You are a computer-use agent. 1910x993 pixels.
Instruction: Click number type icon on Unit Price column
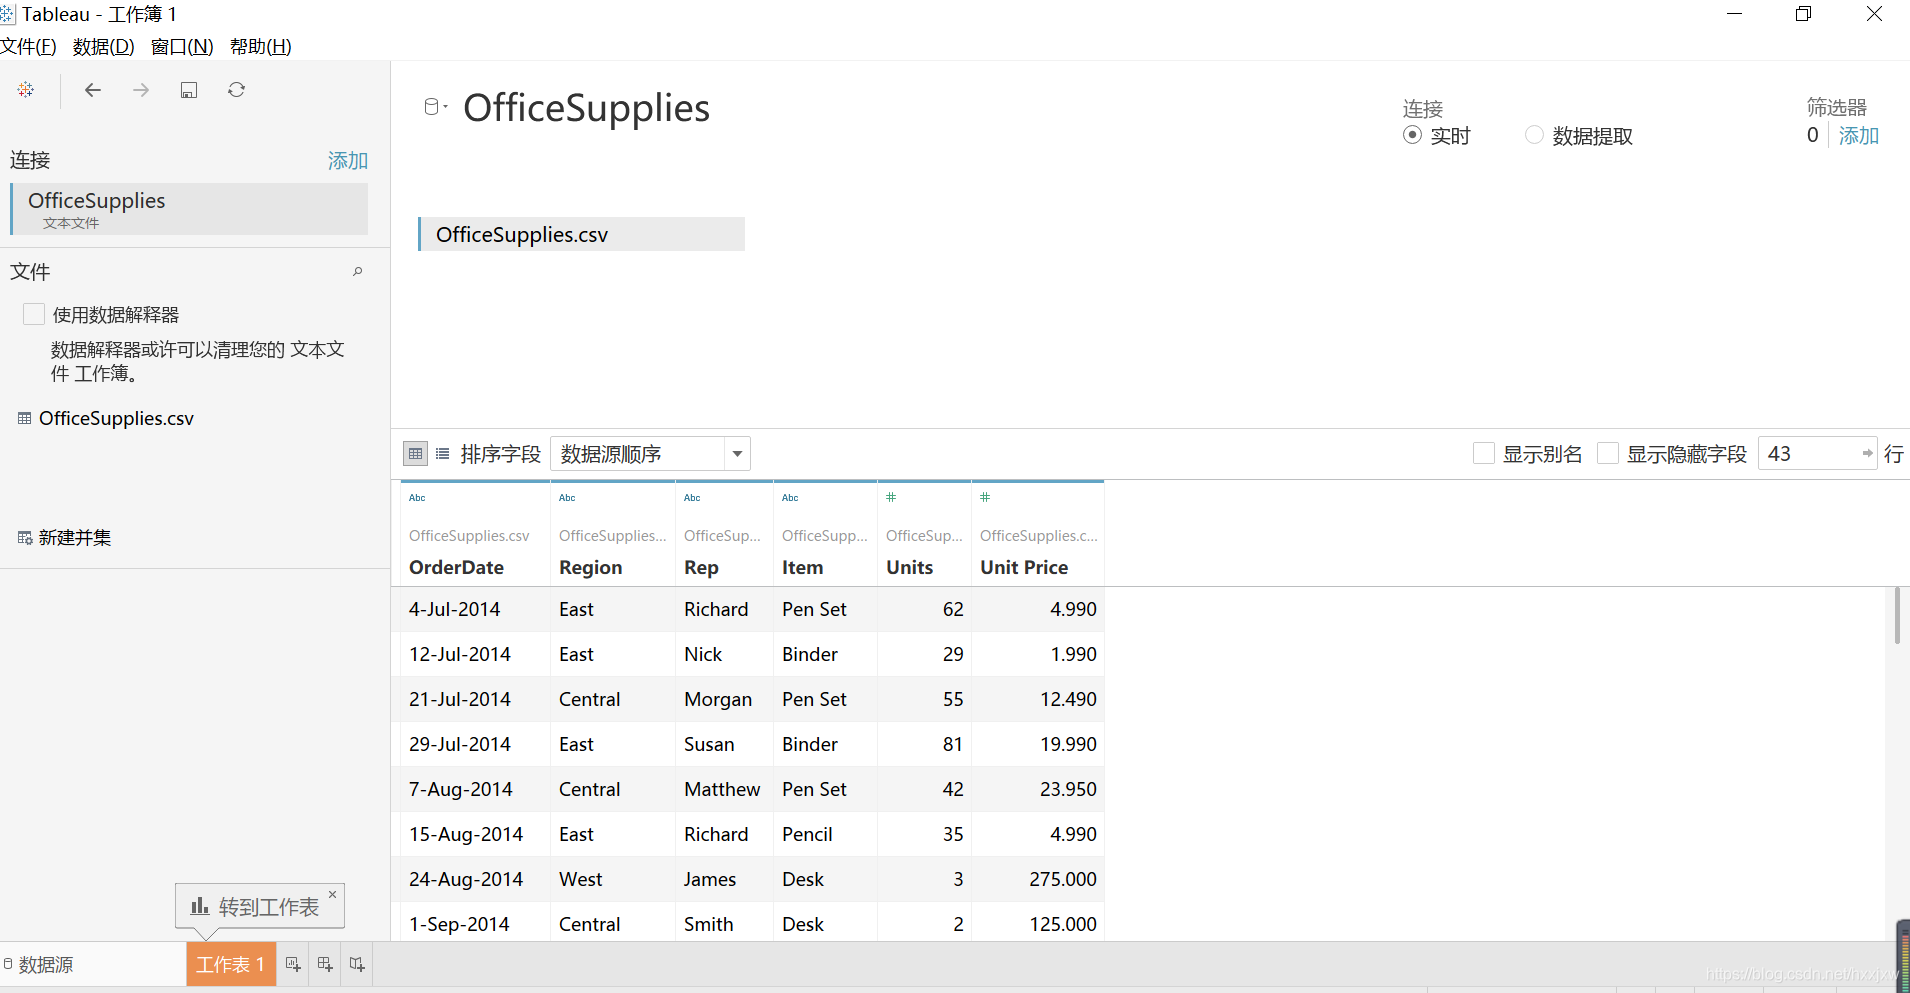[x=985, y=497]
